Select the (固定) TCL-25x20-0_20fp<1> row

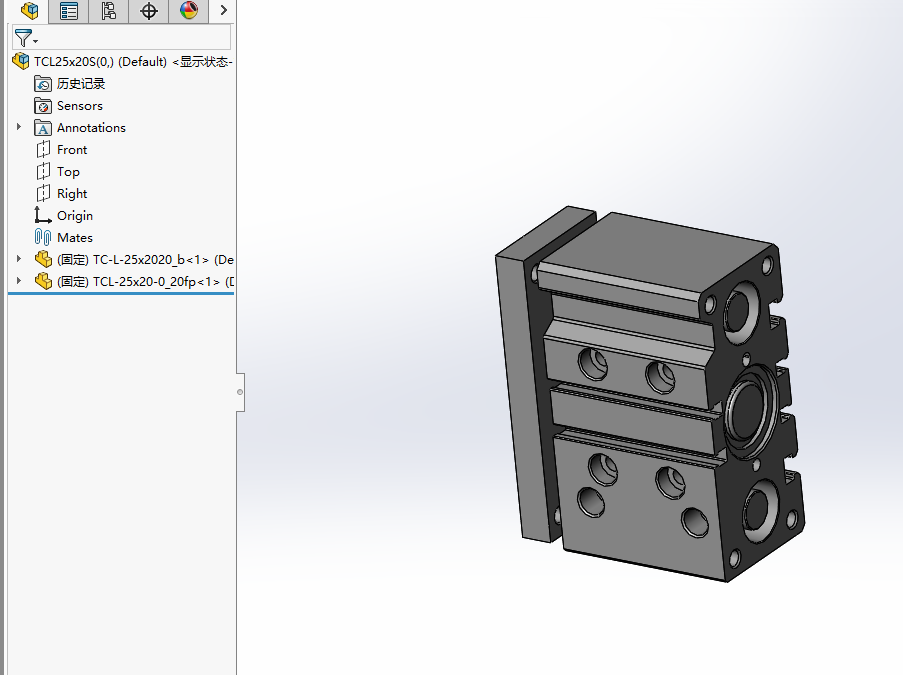145,282
